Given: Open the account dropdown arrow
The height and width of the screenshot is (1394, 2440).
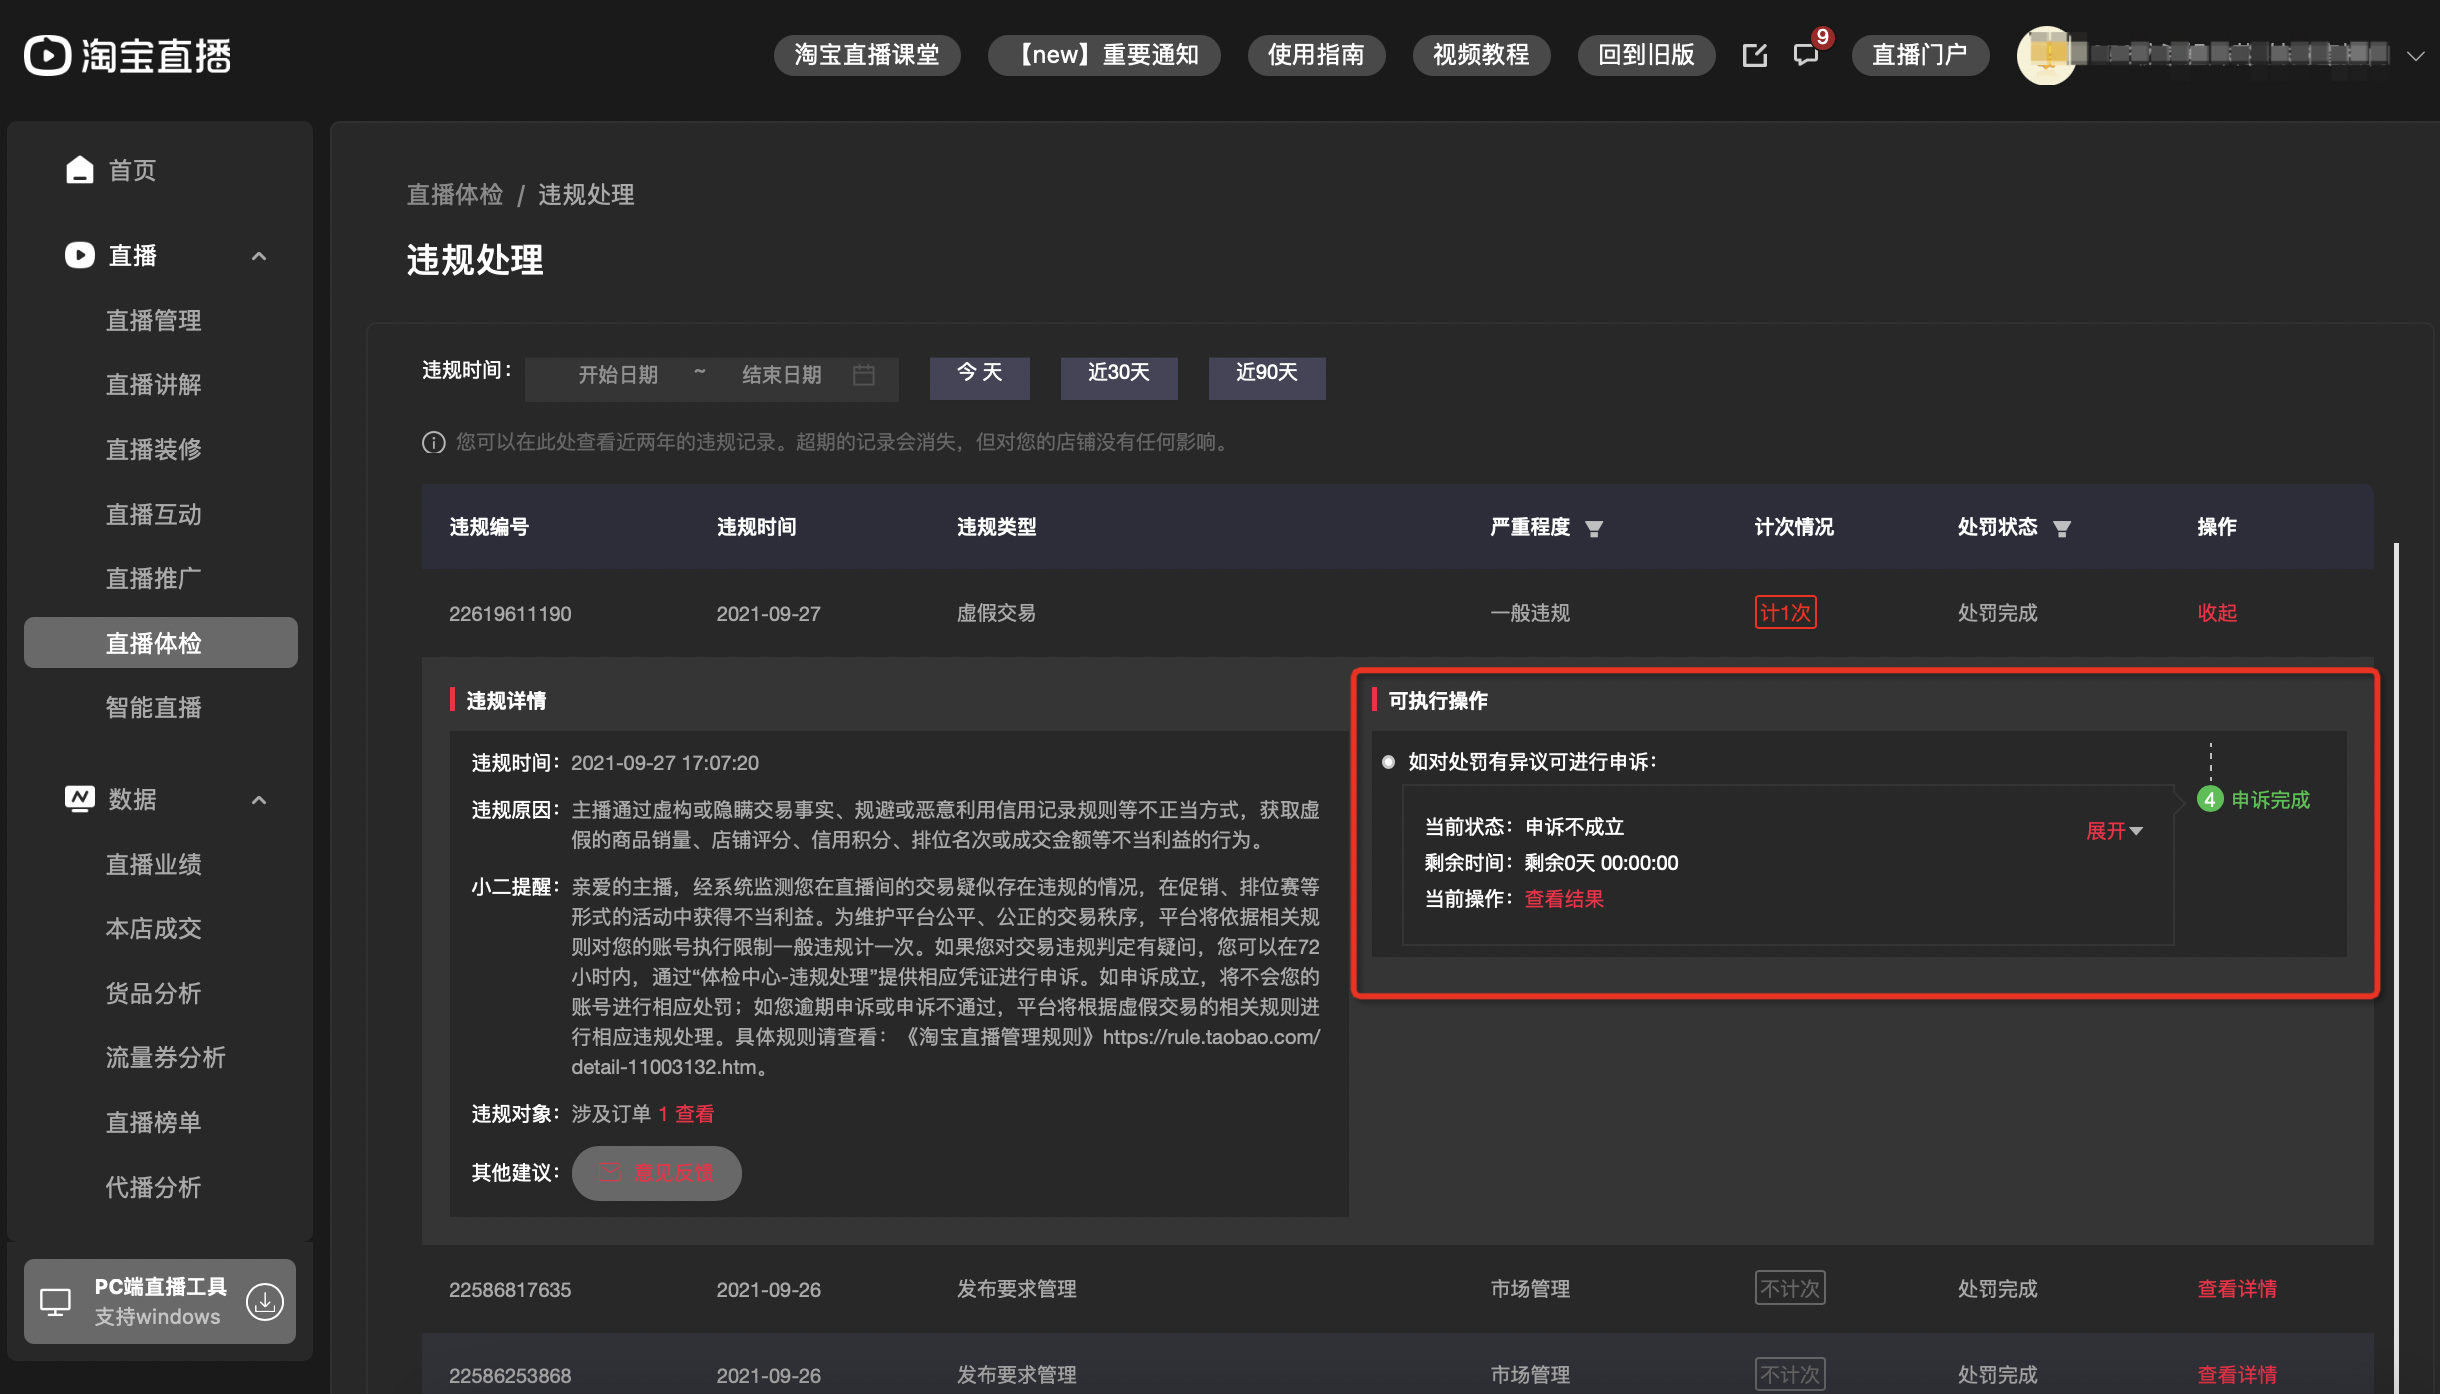Looking at the screenshot, I should [x=2416, y=56].
